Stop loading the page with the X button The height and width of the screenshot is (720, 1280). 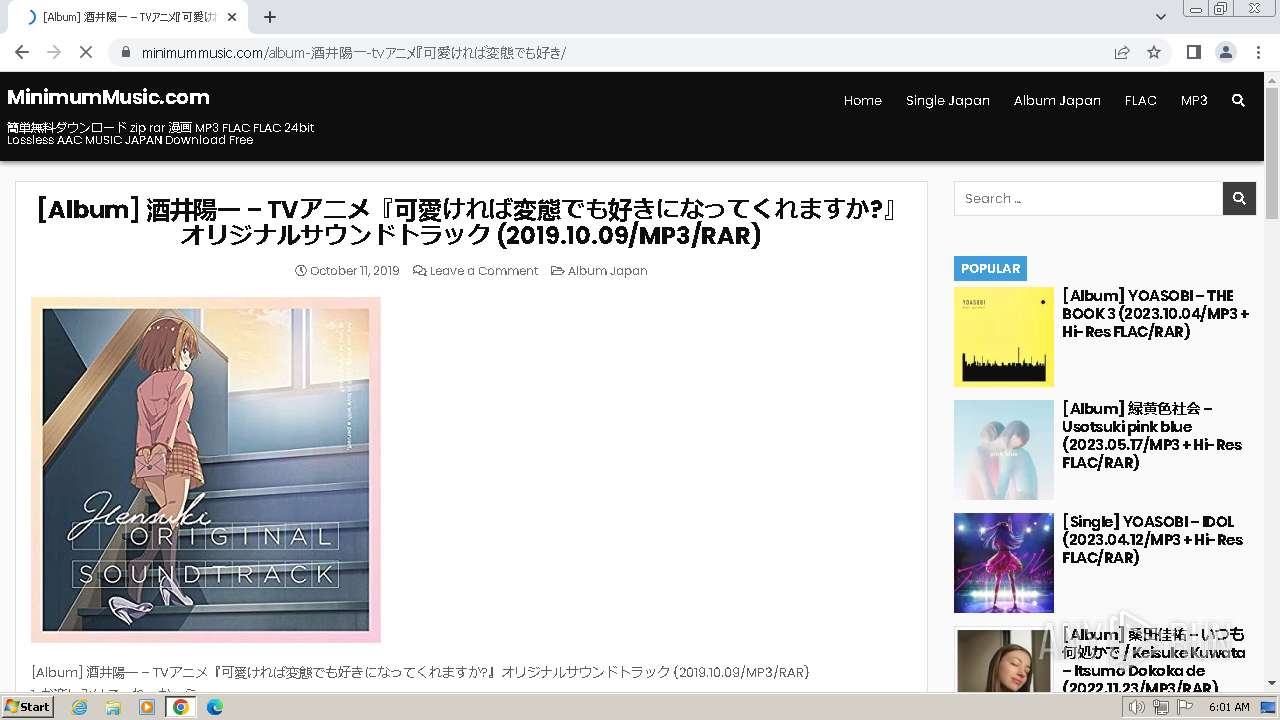(86, 52)
